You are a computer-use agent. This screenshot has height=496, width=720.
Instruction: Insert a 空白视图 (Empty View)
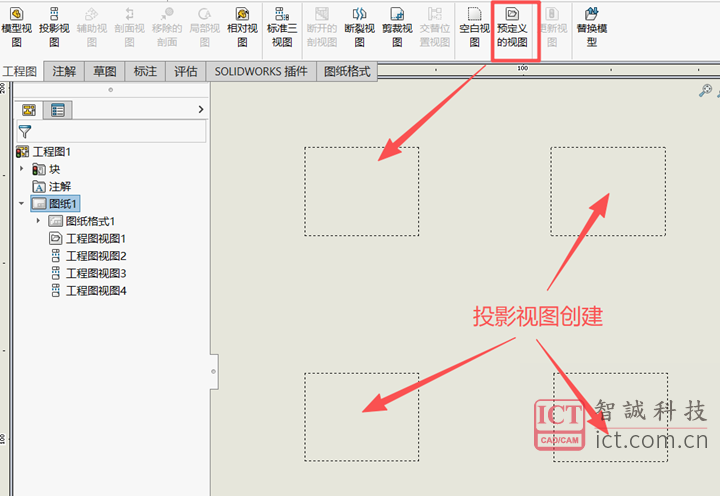click(x=475, y=27)
